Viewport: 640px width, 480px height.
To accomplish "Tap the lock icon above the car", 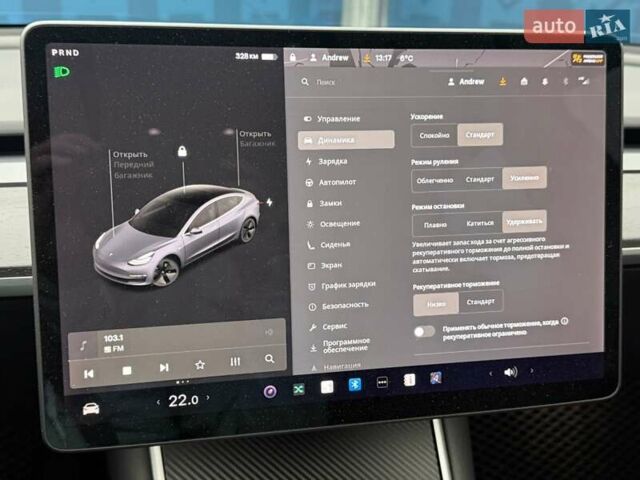I will click(182, 151).
